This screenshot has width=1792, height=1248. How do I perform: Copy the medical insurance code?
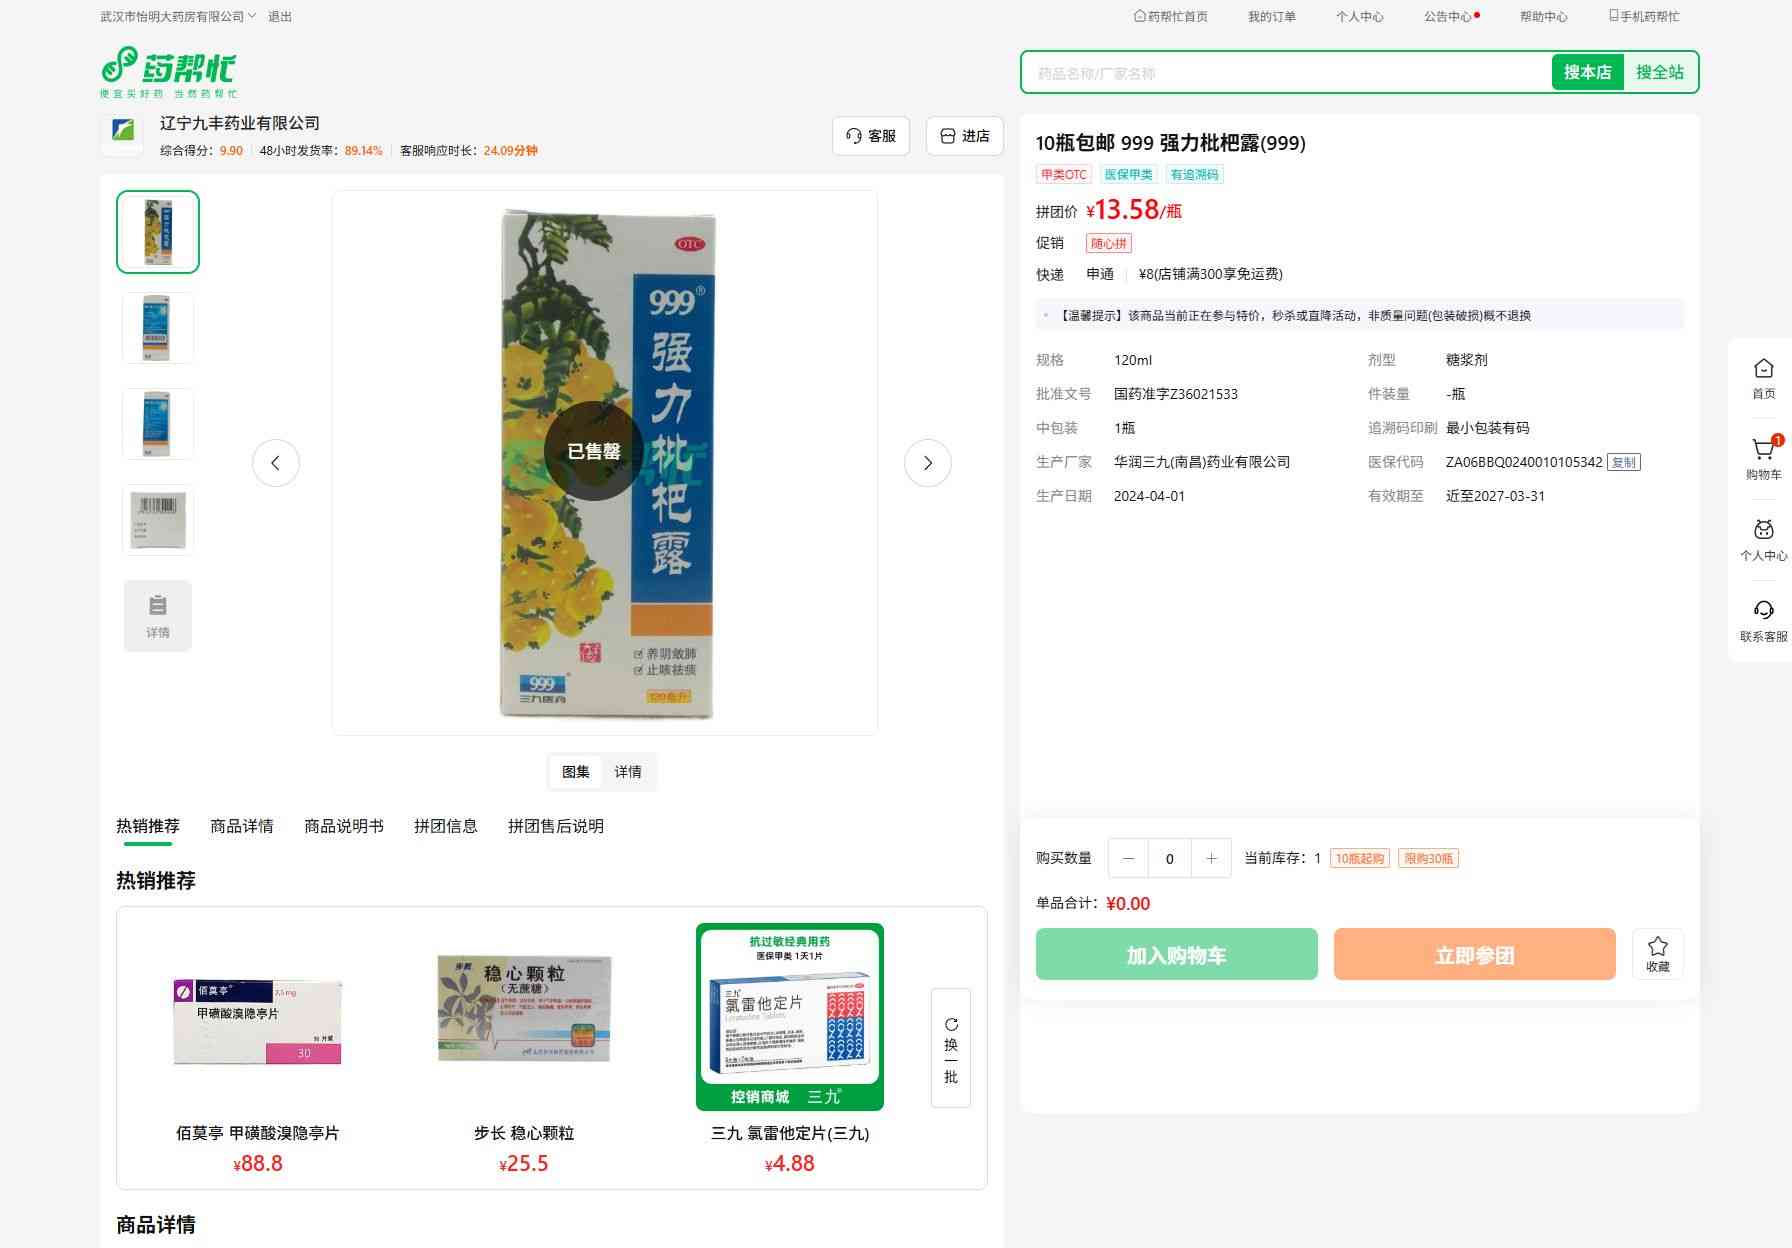point(1624,462)
